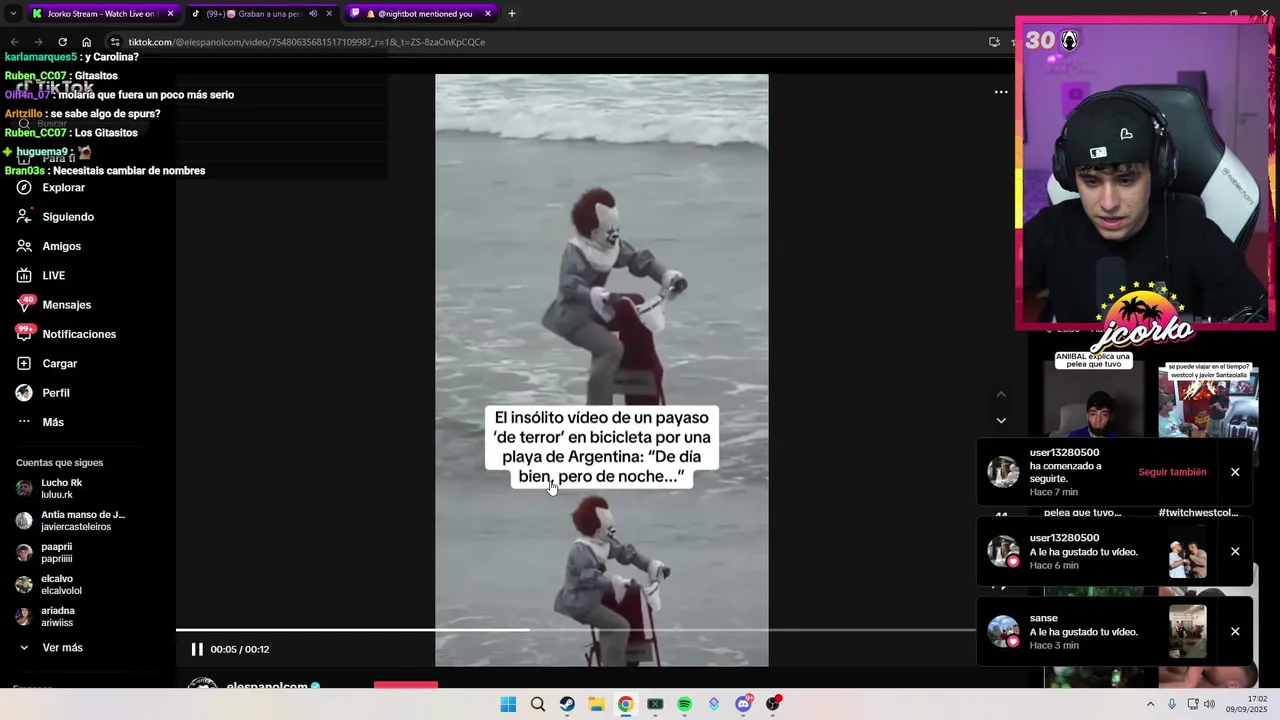Open Notificaciones in TikTok sidebar
1280x720 pixels.
pyautogui.click(x=79, y=334)
